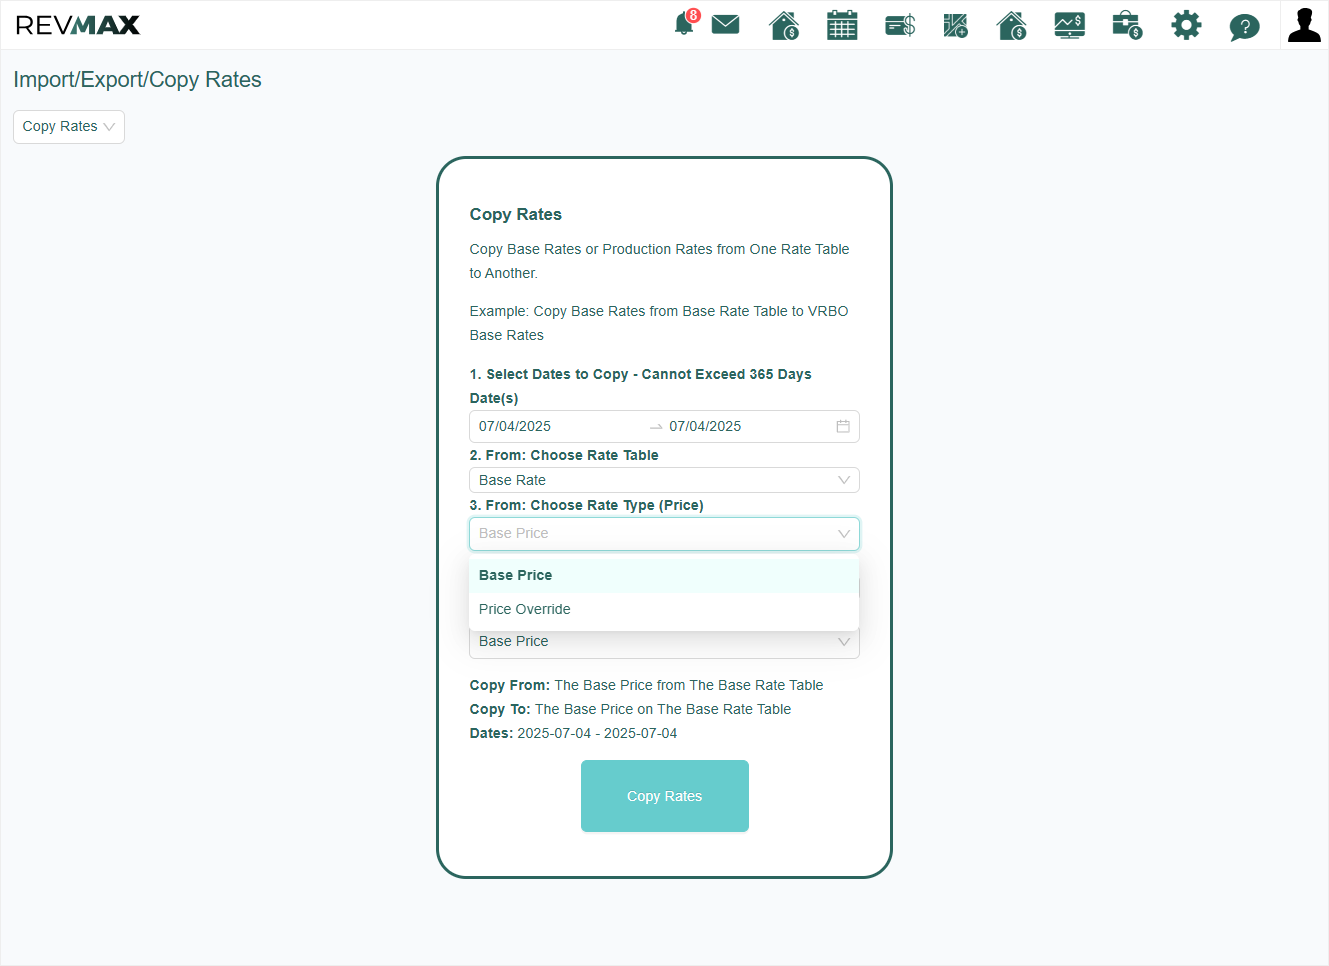1329x966 pixels.
Task: Open the settings gear icon
Action: point(1186,25)
